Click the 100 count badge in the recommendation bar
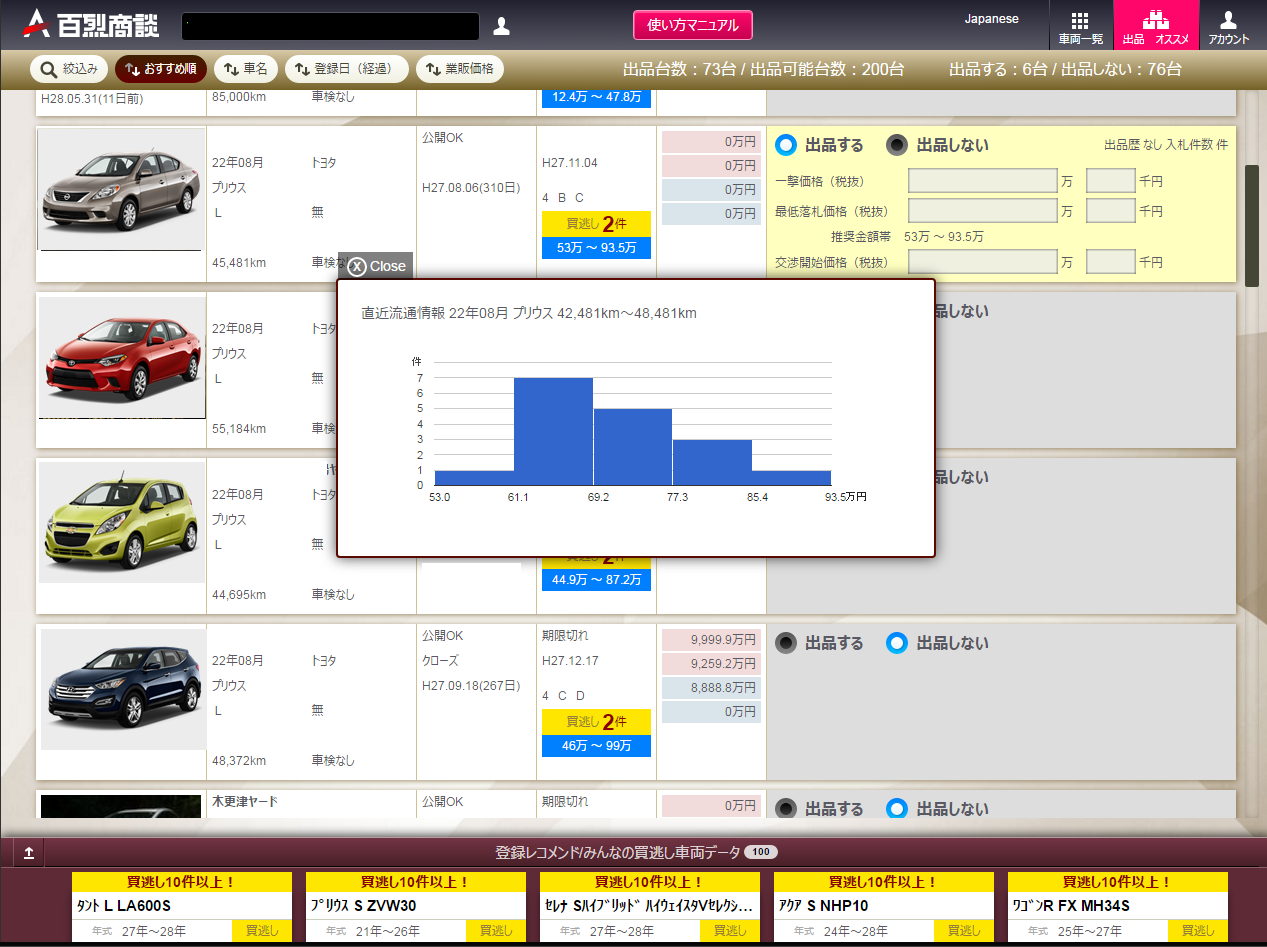Screen dimensions: 1267x947 coord(761,852)
